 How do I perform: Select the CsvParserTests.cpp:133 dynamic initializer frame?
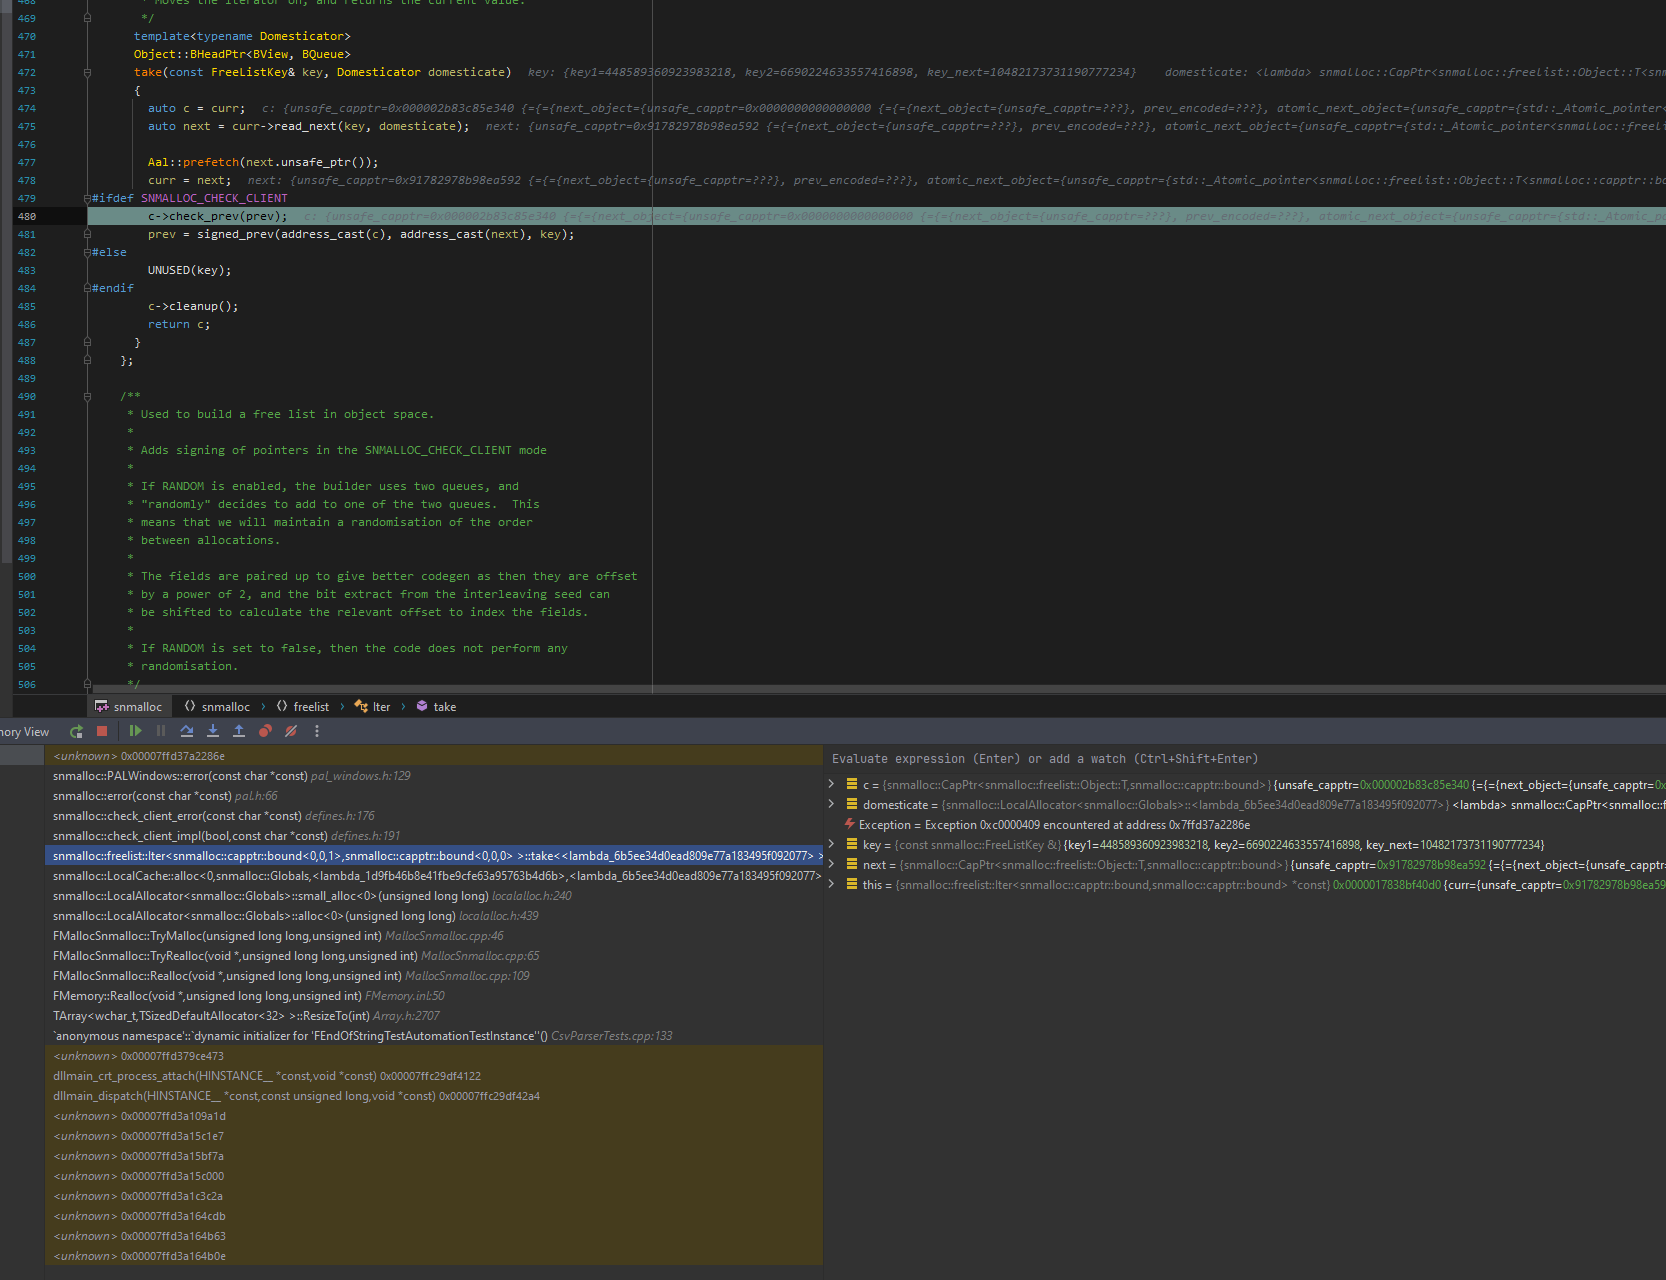(434, 1036)
